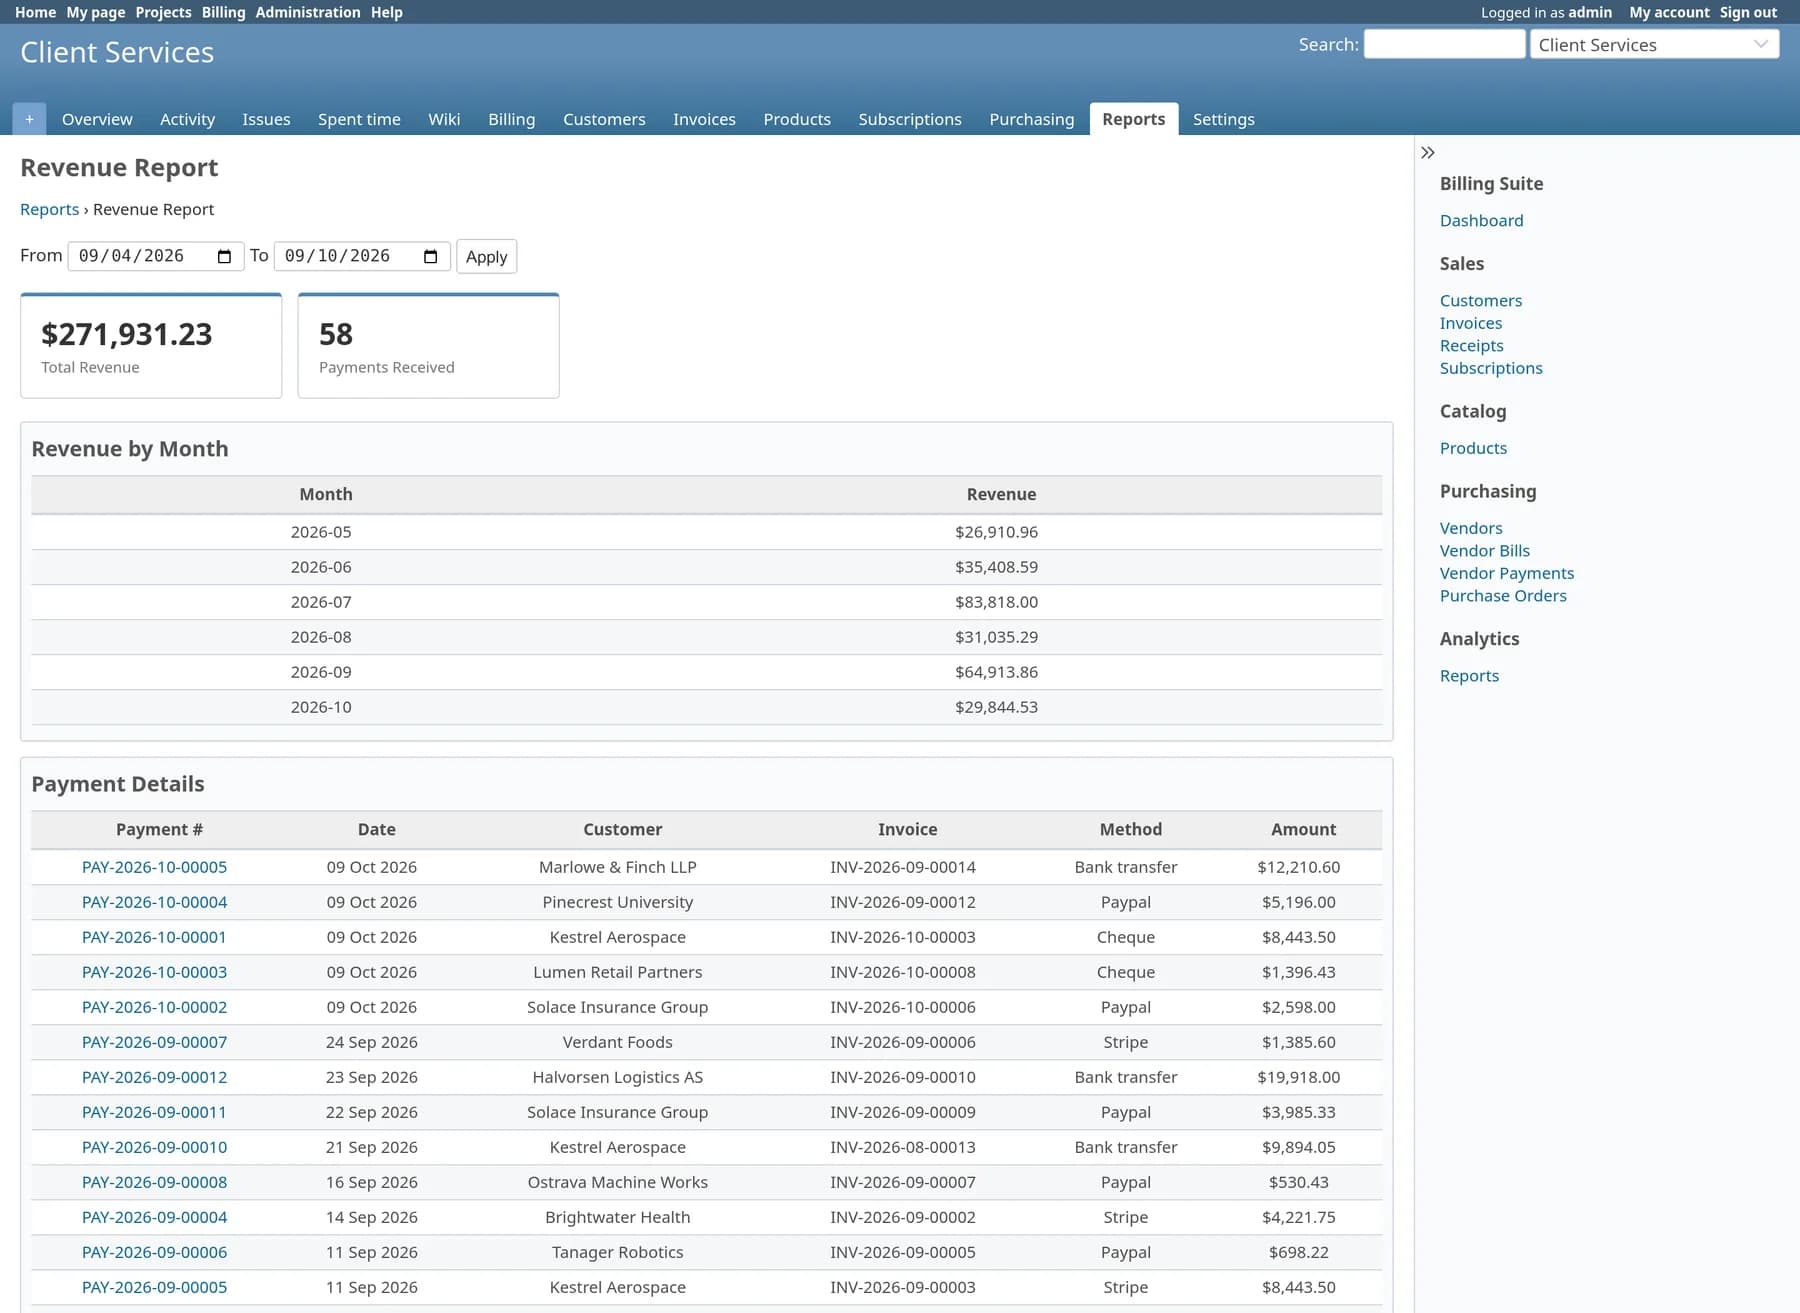Open My account link
The image size is (1800, 1313).
point(1669,12)
